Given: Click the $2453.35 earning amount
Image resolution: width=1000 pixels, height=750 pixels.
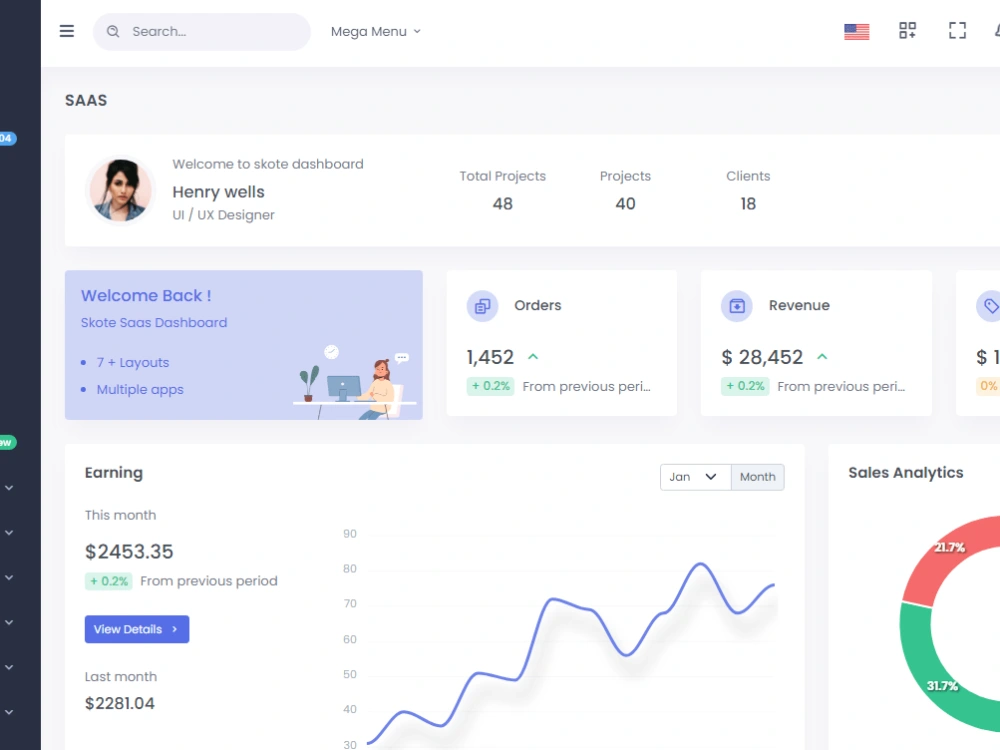Looking at the screenshot, I should 129,552.
